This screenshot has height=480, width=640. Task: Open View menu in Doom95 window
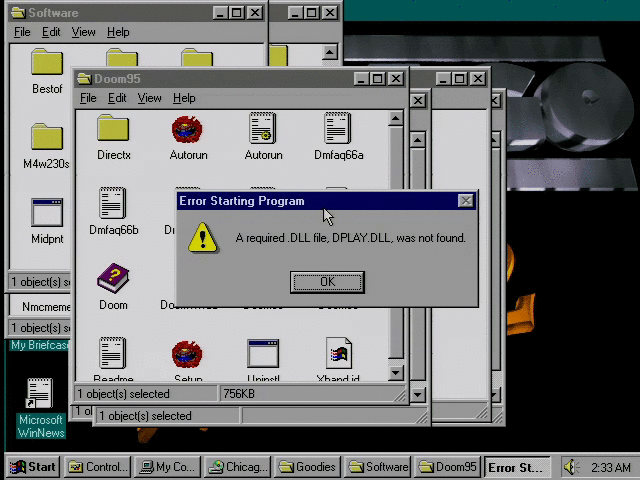pos(149,98)
